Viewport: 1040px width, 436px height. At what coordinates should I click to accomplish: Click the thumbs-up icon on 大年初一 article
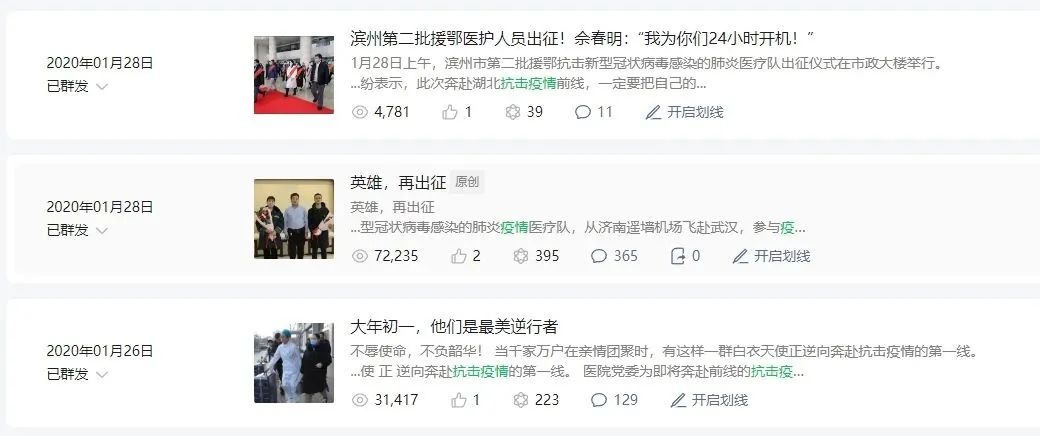pos(459,400)
